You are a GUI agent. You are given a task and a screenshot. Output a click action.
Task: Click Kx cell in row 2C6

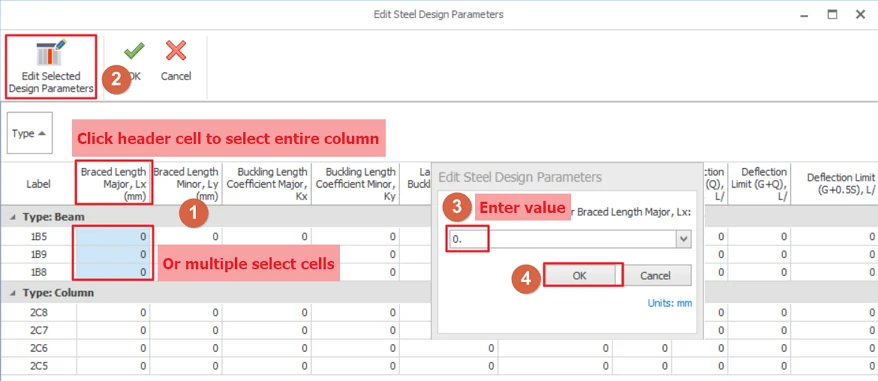tap(267, 349)
